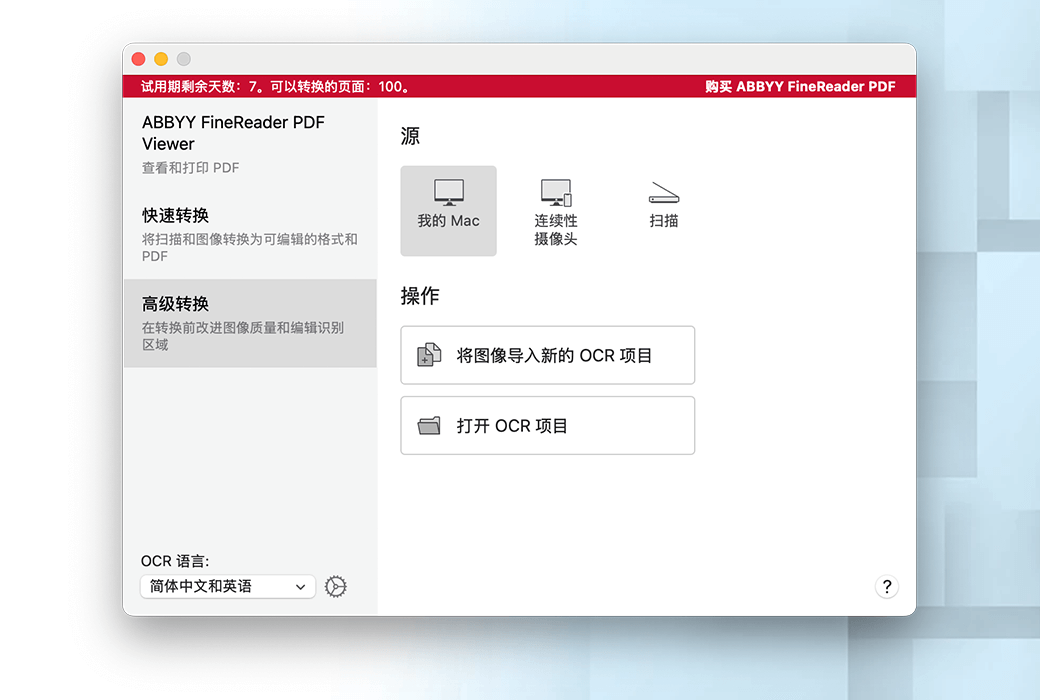Select the 我的 Mac monitor icon
This screenshot has width=1040, height=700.
click(448, 193)
